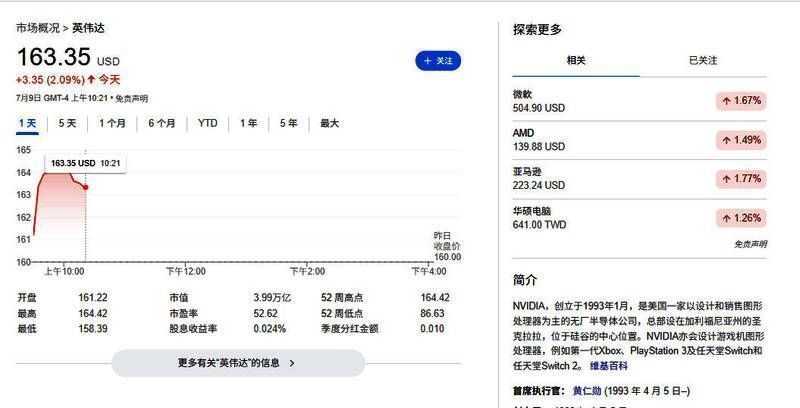
Task: Click the 亚马逊 1.77% change badge
Action: click(x=740, y=179)
